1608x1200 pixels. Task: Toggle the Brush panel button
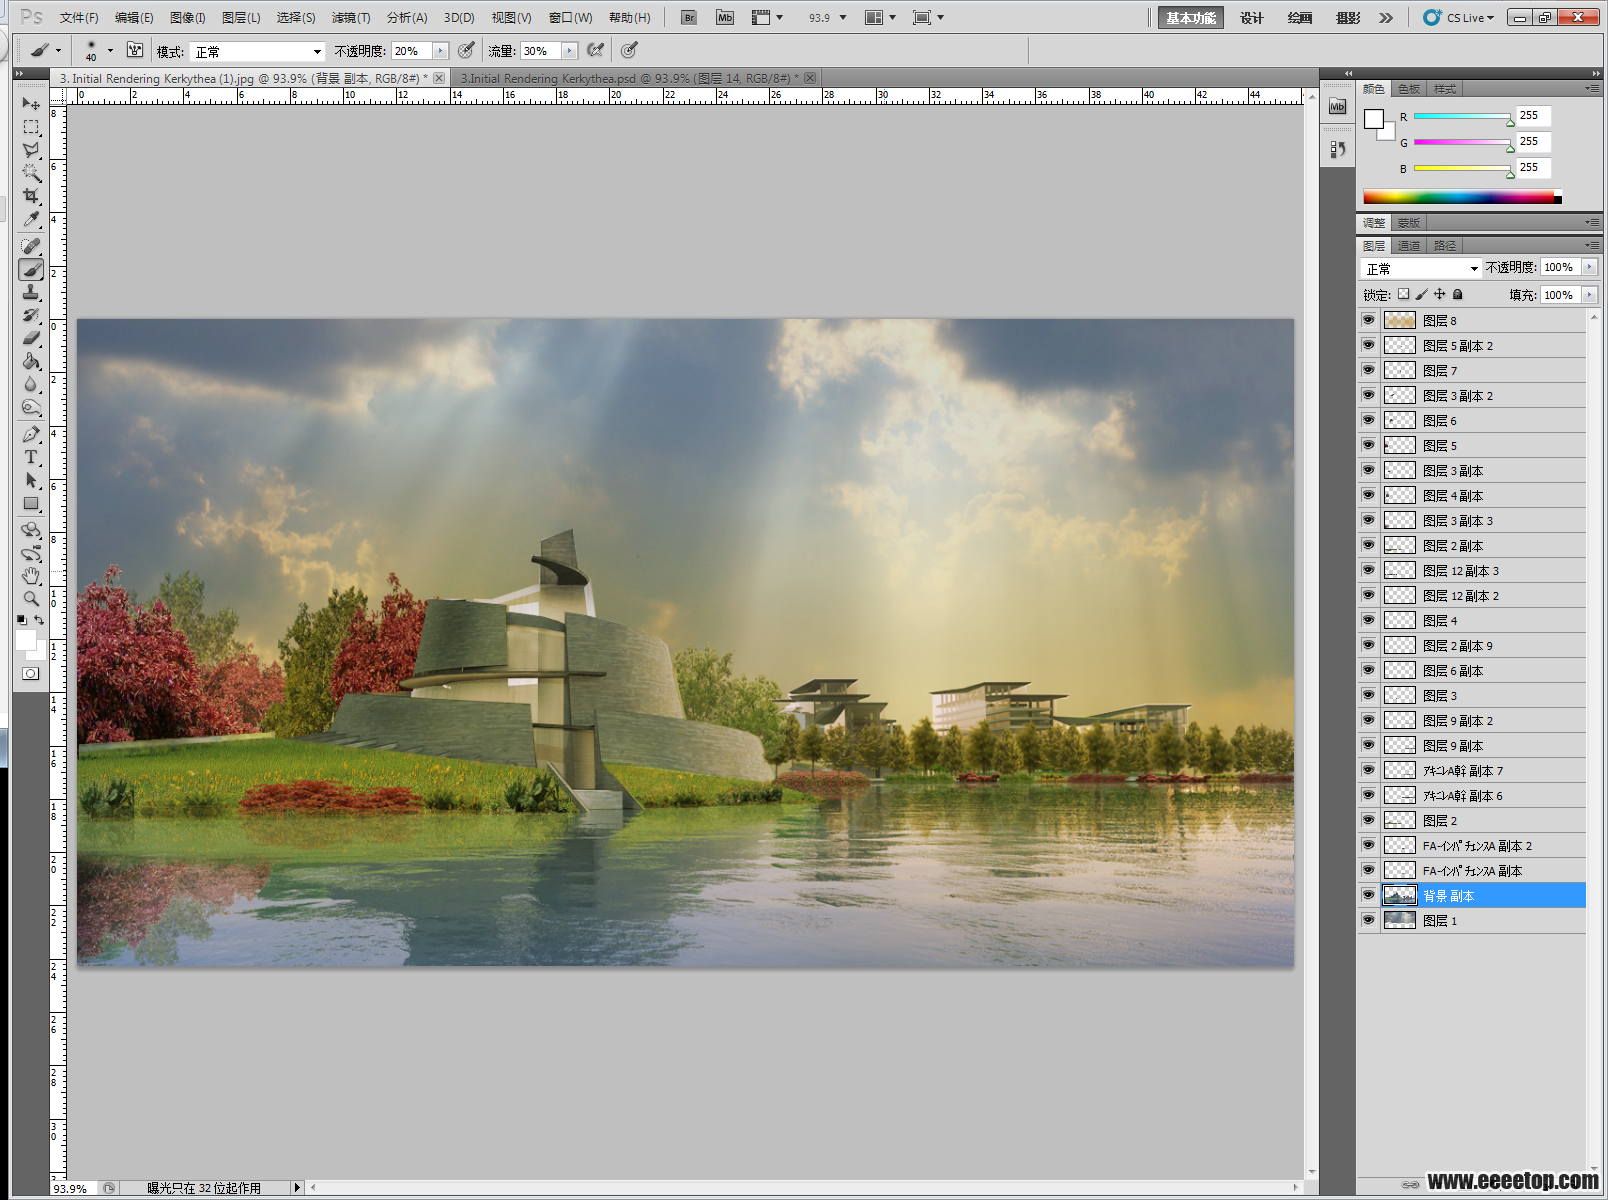[x=135, y=50]
